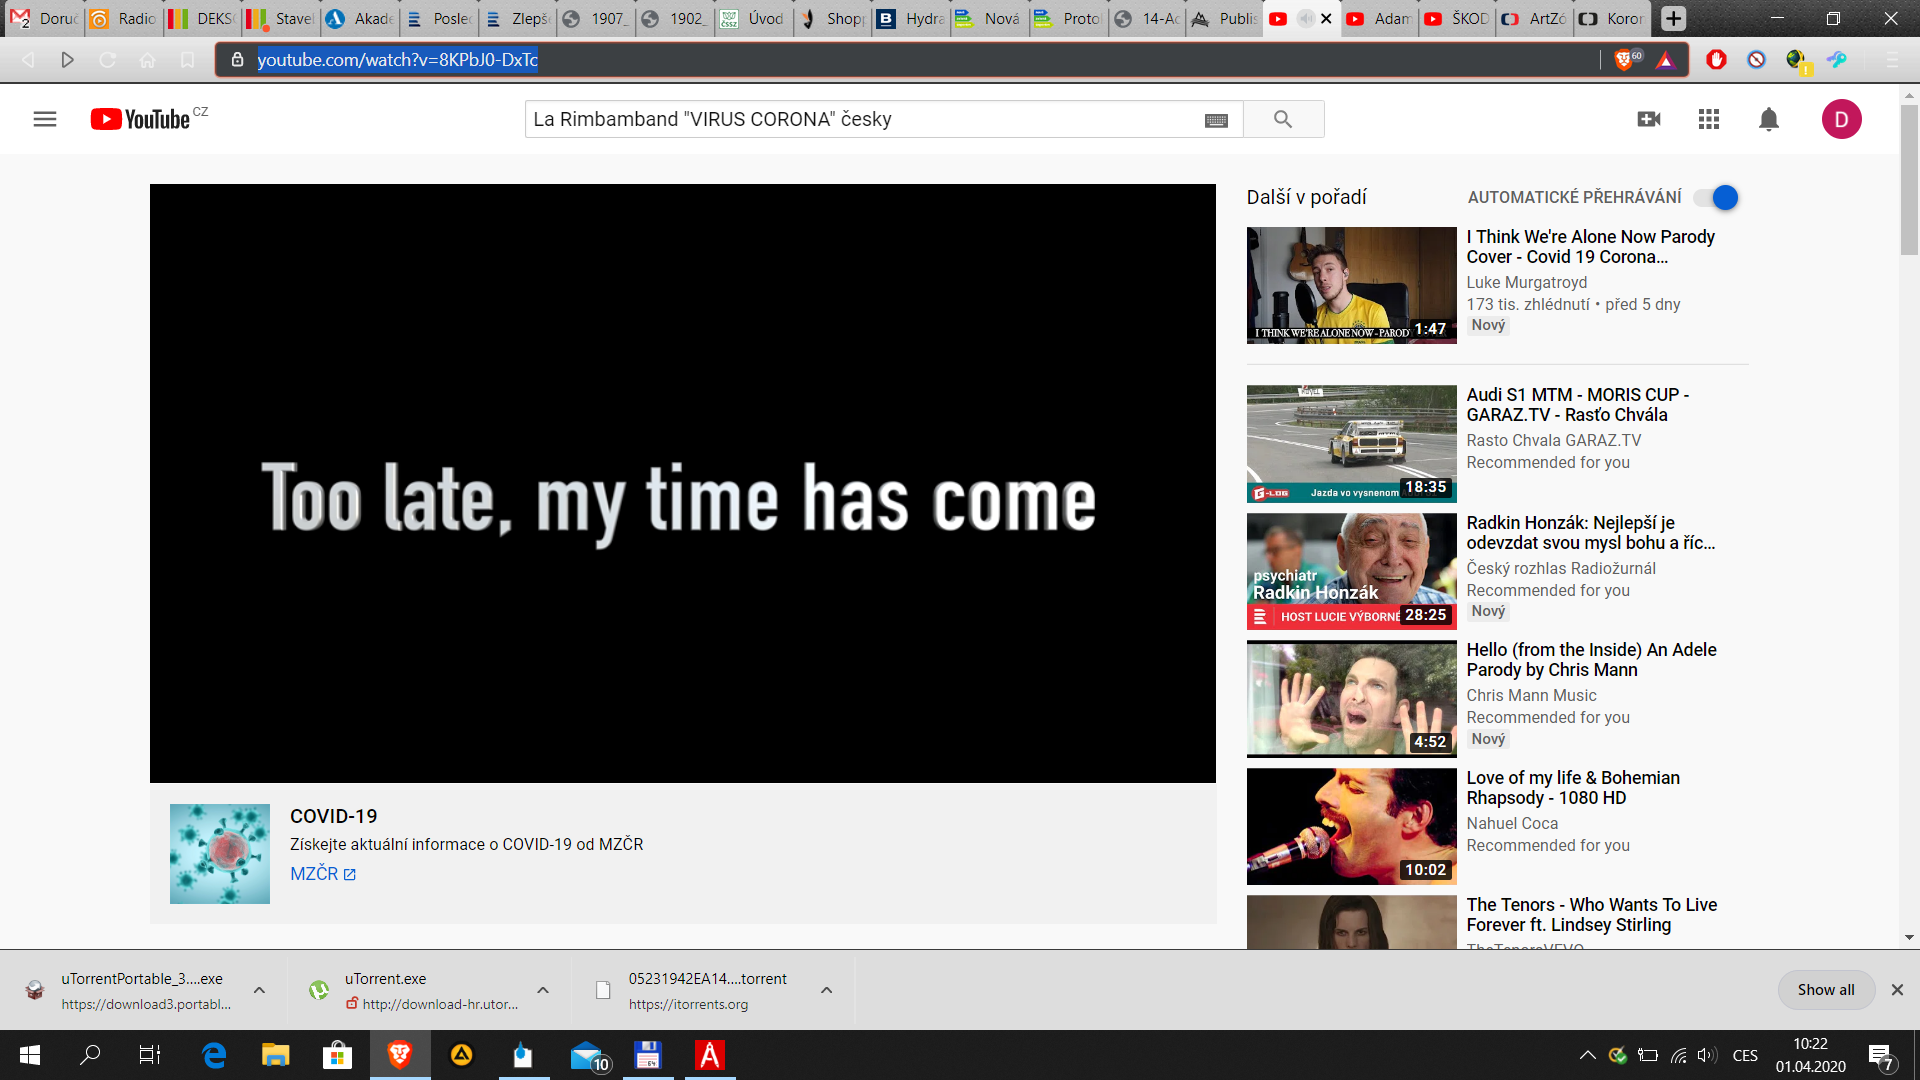Viewport: 1920px width, 1080px height.
Task: Open a new browser tab with the plus button
Action: point(1673,18)
